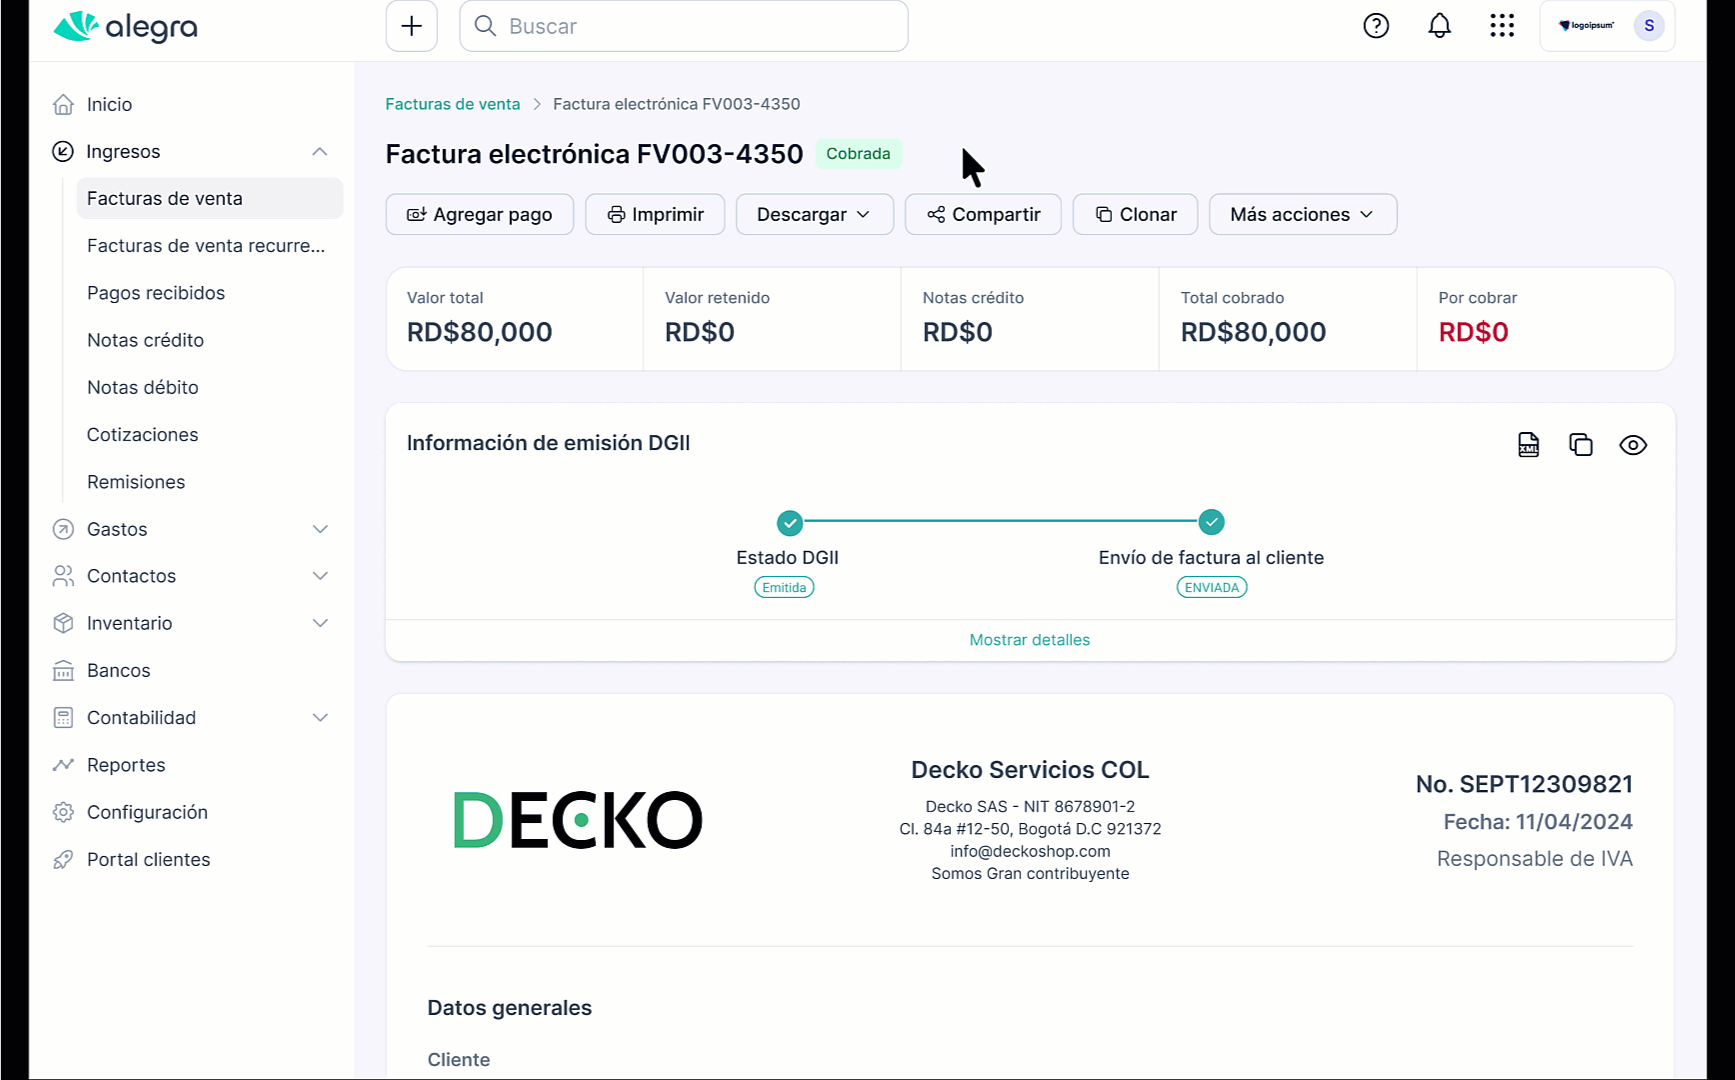The image size is (1735, 1080).
Task: Click invoice number No. SEPT12309821
Action: click(1524, 784)
